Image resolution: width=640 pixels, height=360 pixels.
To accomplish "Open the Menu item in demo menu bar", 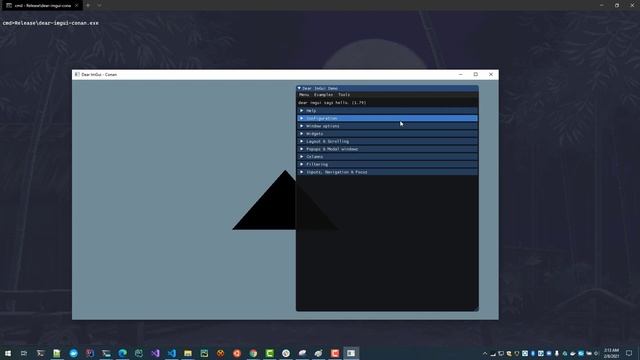I will 304,95.
